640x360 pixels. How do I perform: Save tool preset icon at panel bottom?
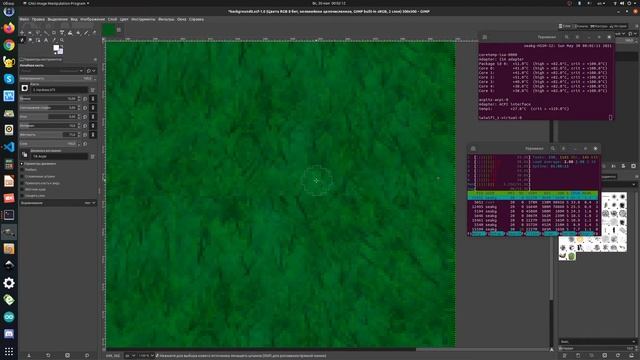[x=29, y=356]
